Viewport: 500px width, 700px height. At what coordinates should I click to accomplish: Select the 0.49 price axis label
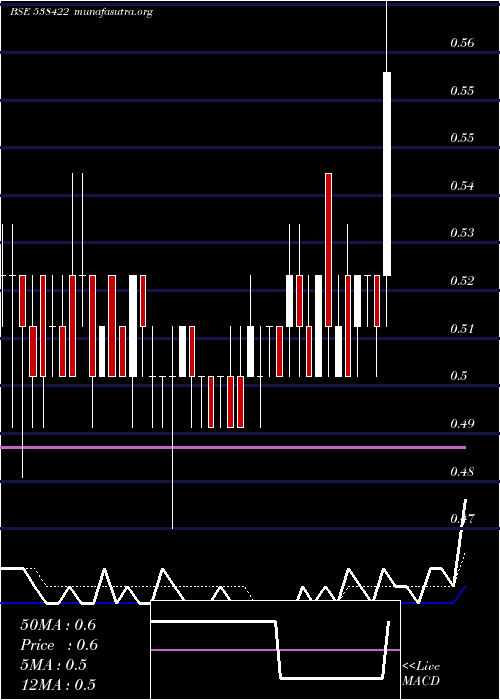tap(462, 424)
